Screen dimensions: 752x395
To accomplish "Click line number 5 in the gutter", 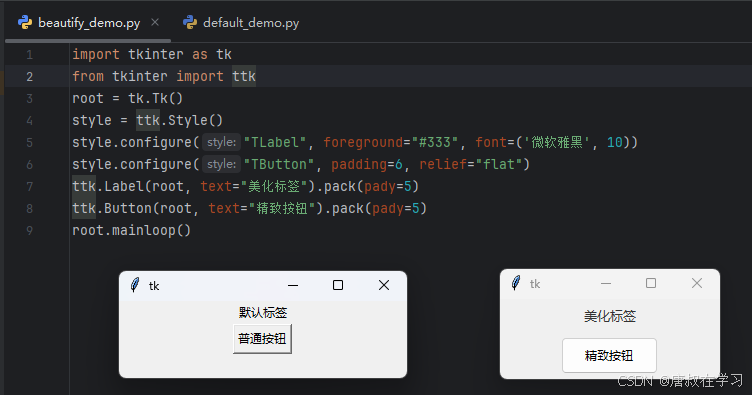I will (x=30, y=143).
